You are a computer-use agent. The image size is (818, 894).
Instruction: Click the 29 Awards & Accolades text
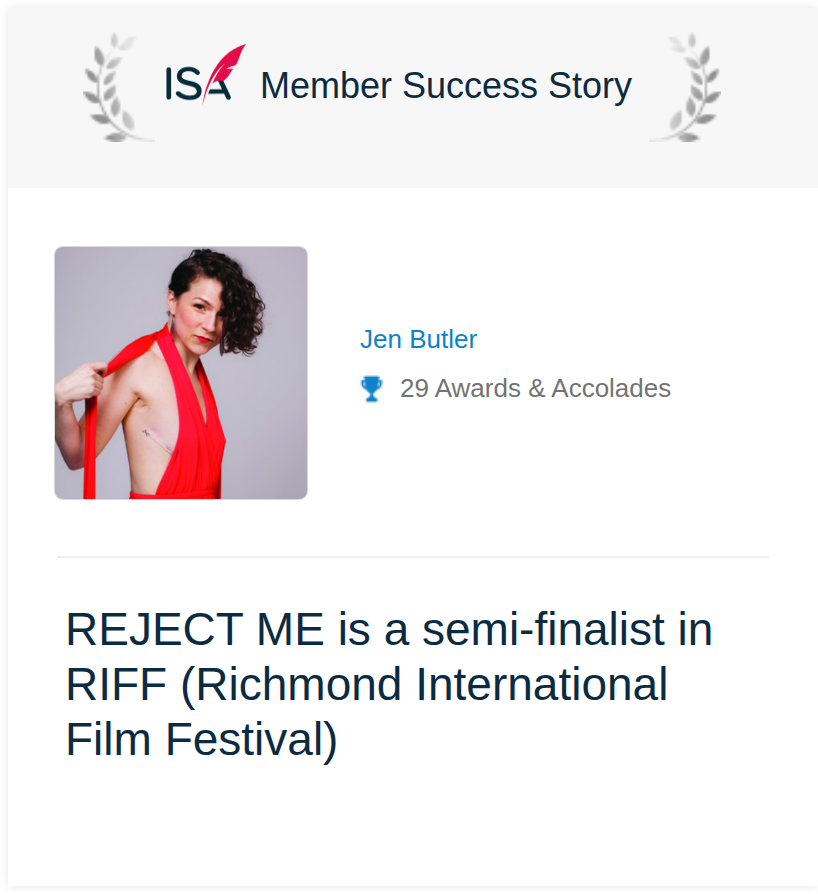coord(535,388)
